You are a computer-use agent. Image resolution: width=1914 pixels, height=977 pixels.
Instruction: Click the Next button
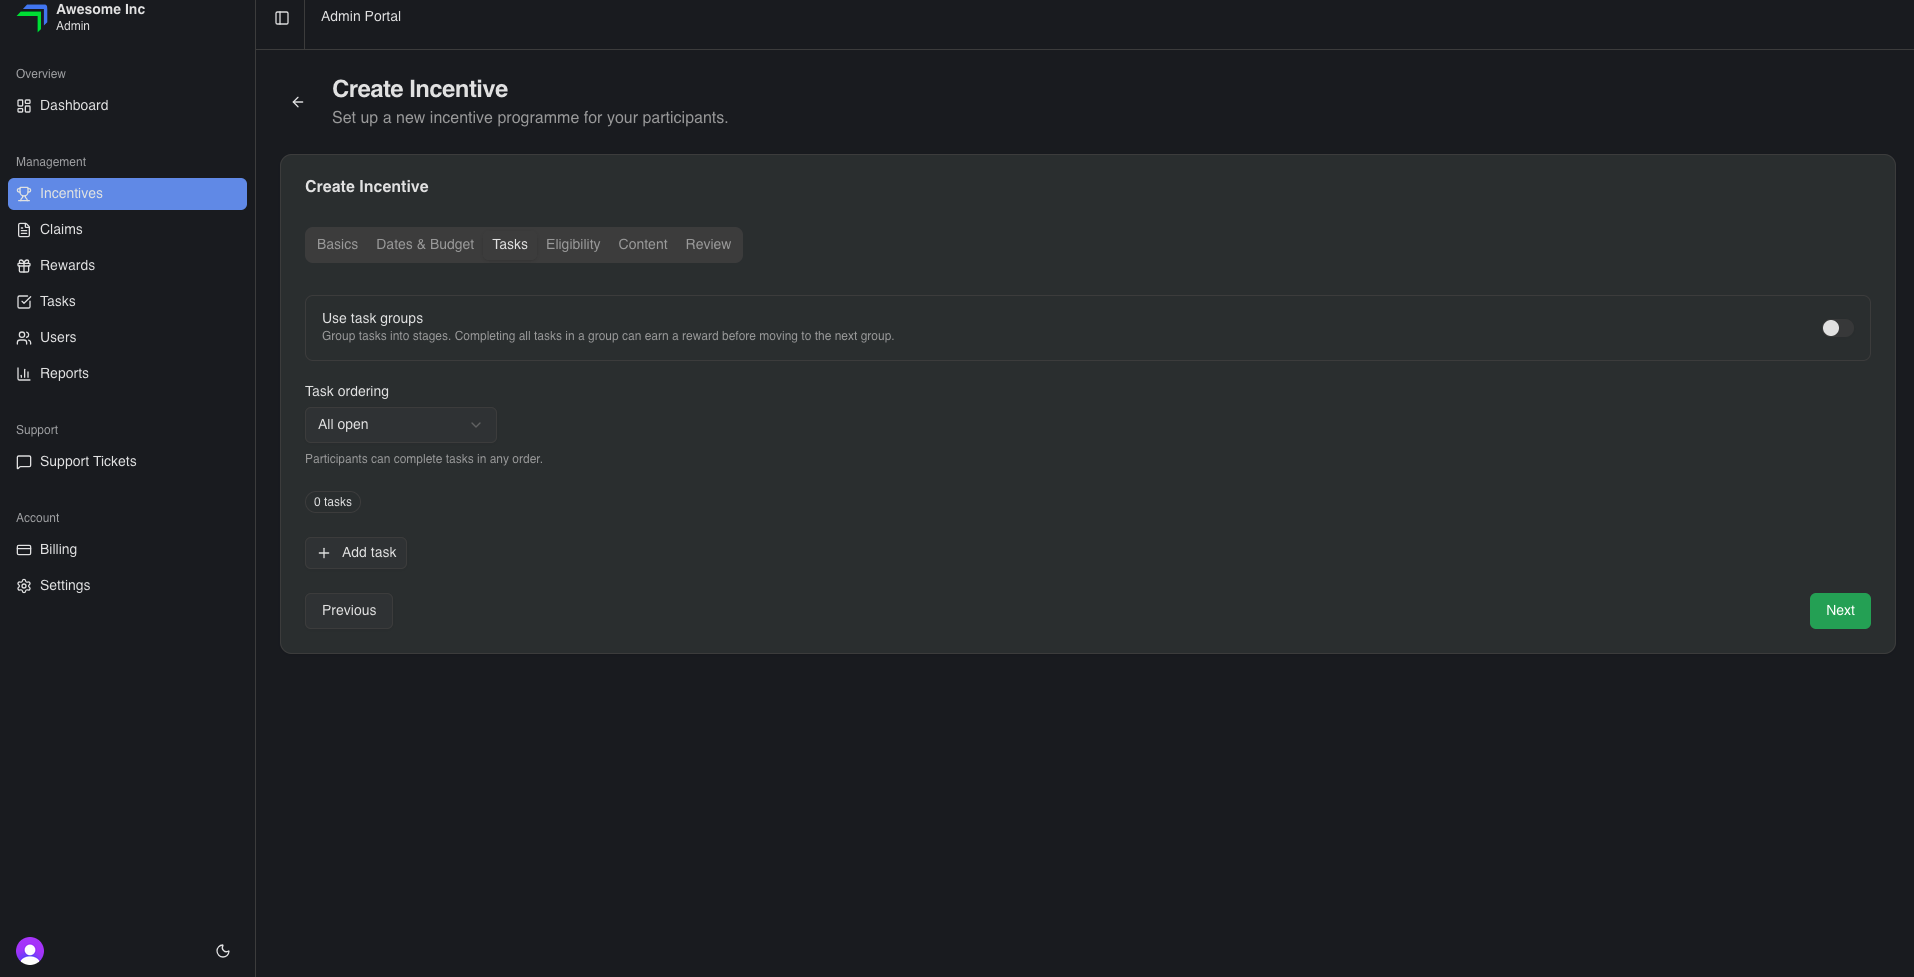1840,611
